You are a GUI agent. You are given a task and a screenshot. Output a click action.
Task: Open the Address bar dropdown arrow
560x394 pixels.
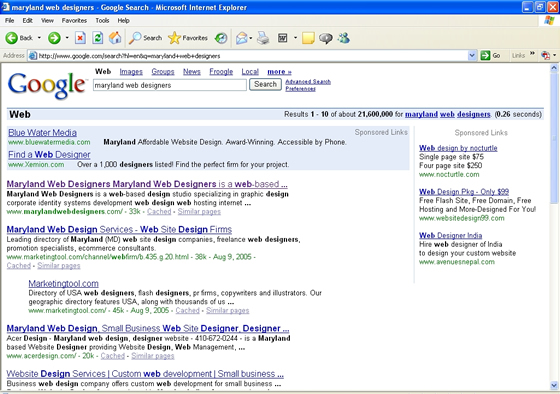point(472,55)
